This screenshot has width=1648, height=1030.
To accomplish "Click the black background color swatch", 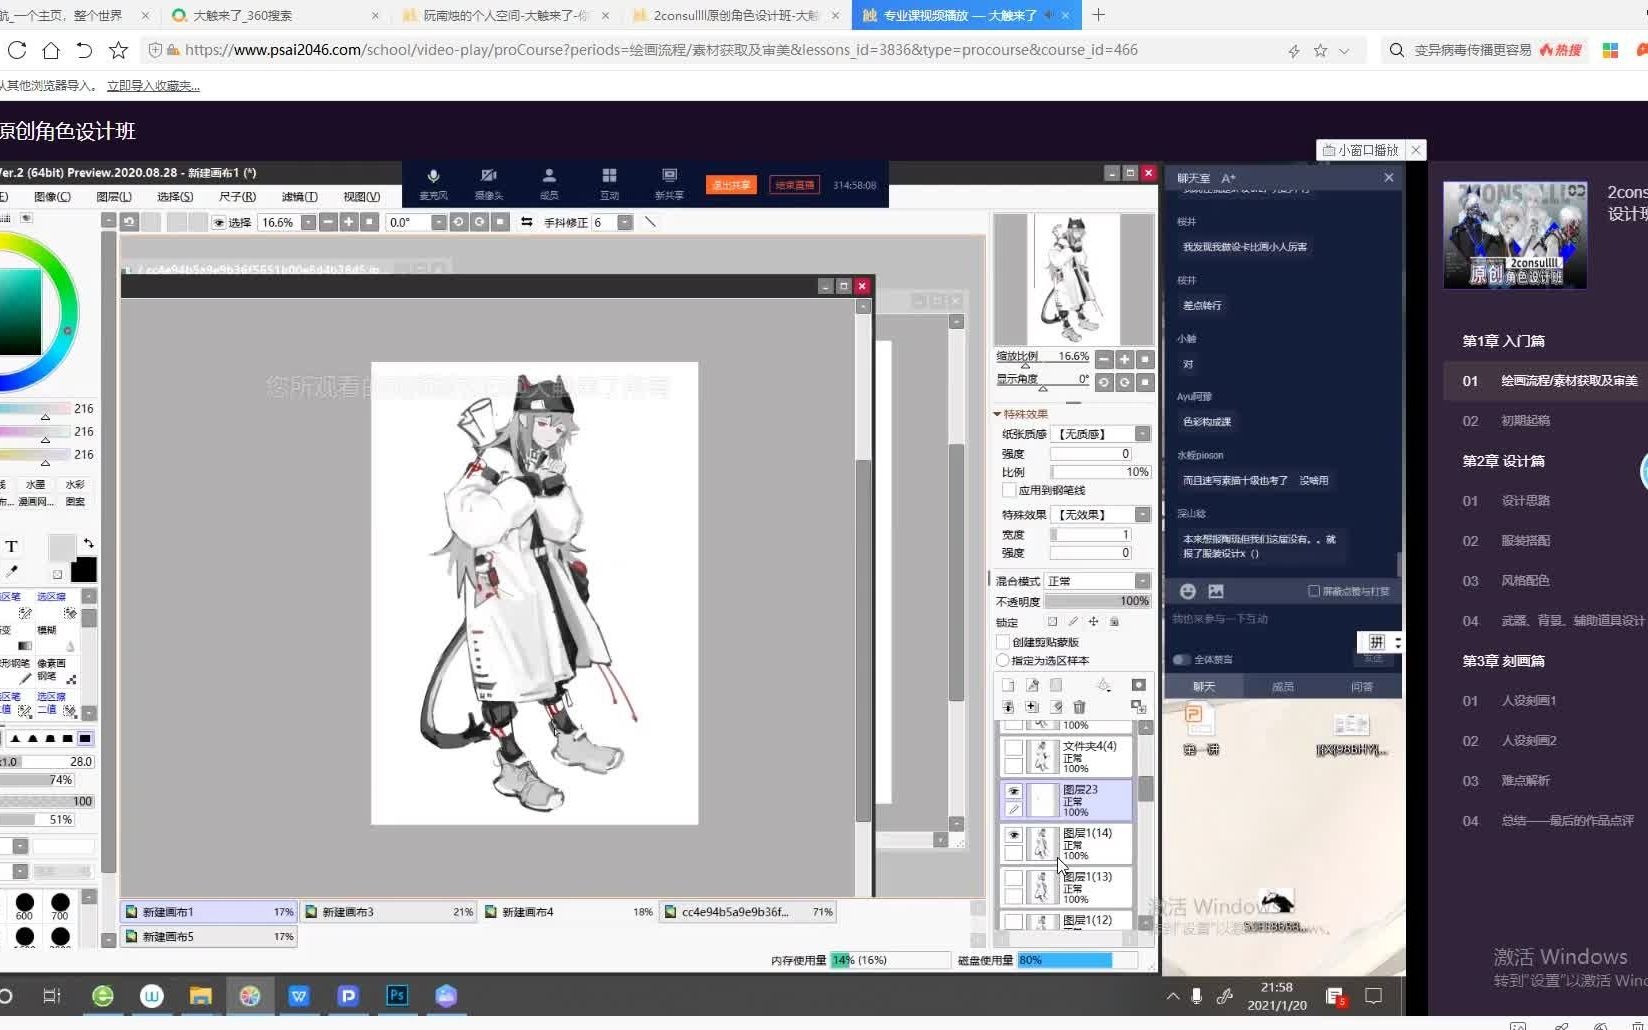I will click(84, 570).
